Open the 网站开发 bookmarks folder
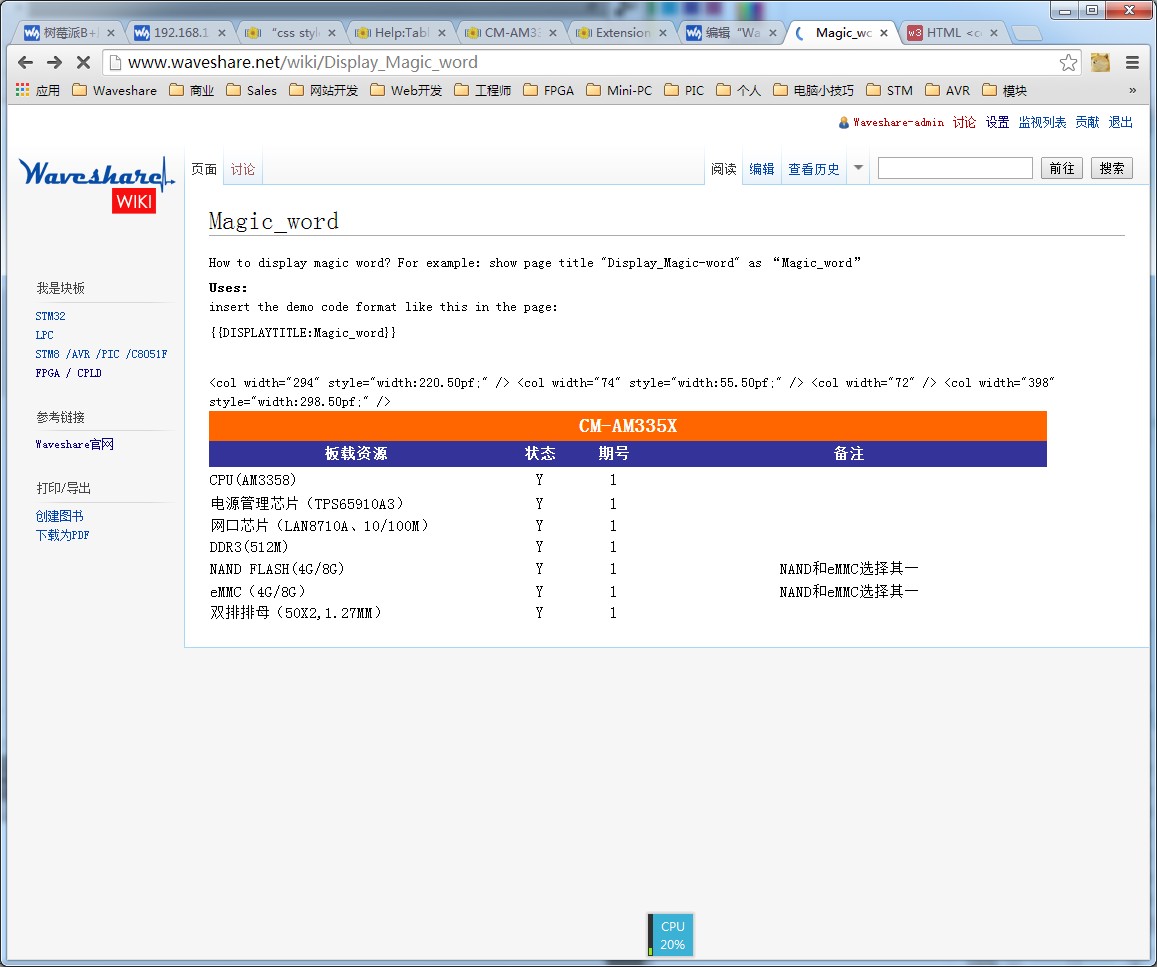 [324, 90]
